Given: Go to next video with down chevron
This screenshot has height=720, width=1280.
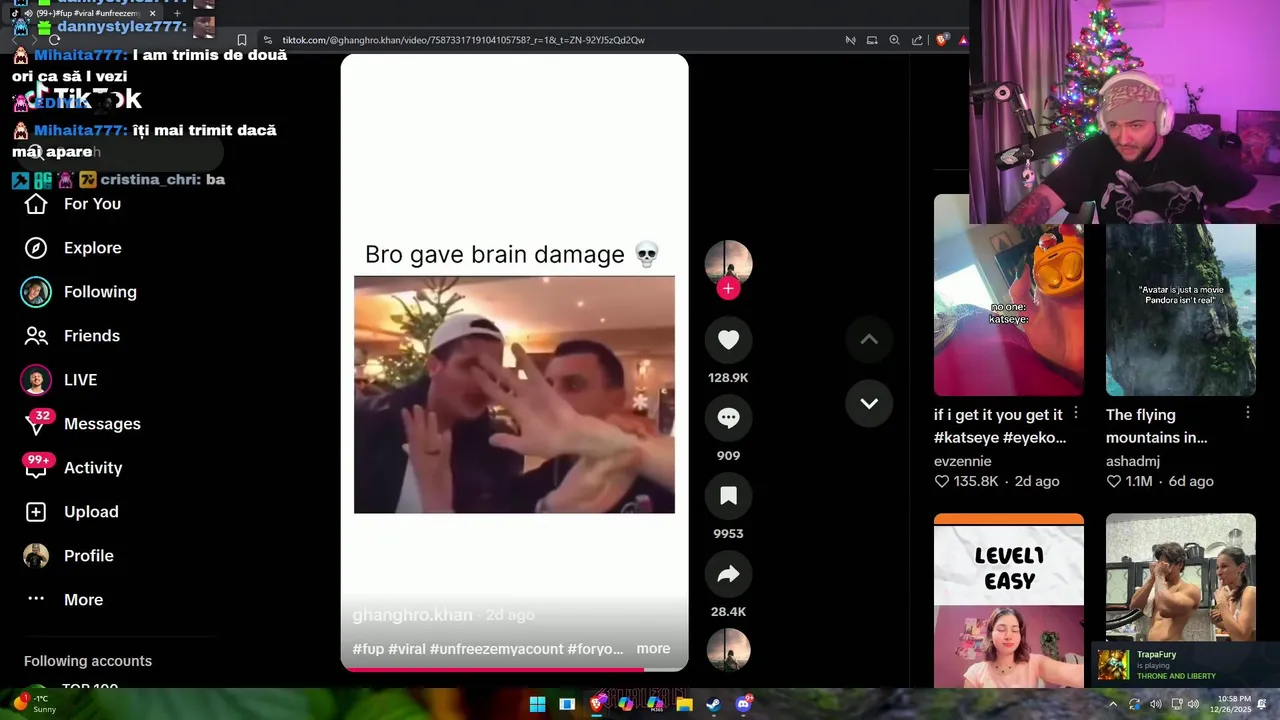Looking at the screenshot, I should (869, 404).
